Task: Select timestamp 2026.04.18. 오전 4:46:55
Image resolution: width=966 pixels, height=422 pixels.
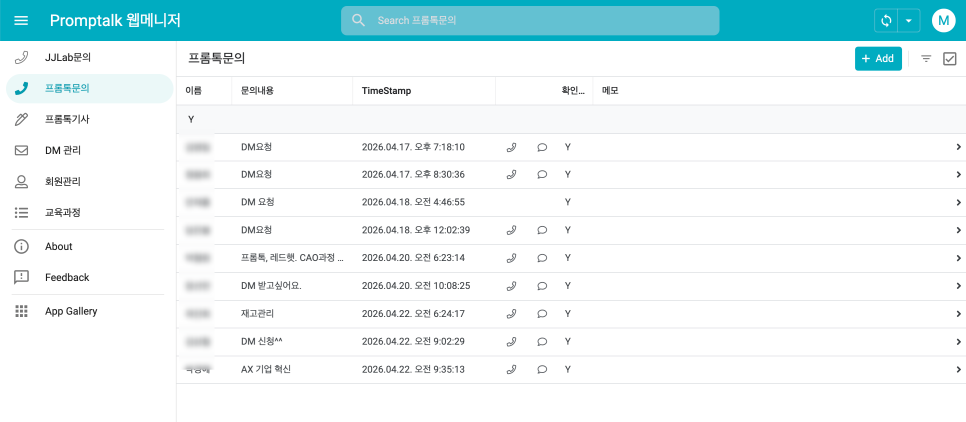Action: (413, 202)
